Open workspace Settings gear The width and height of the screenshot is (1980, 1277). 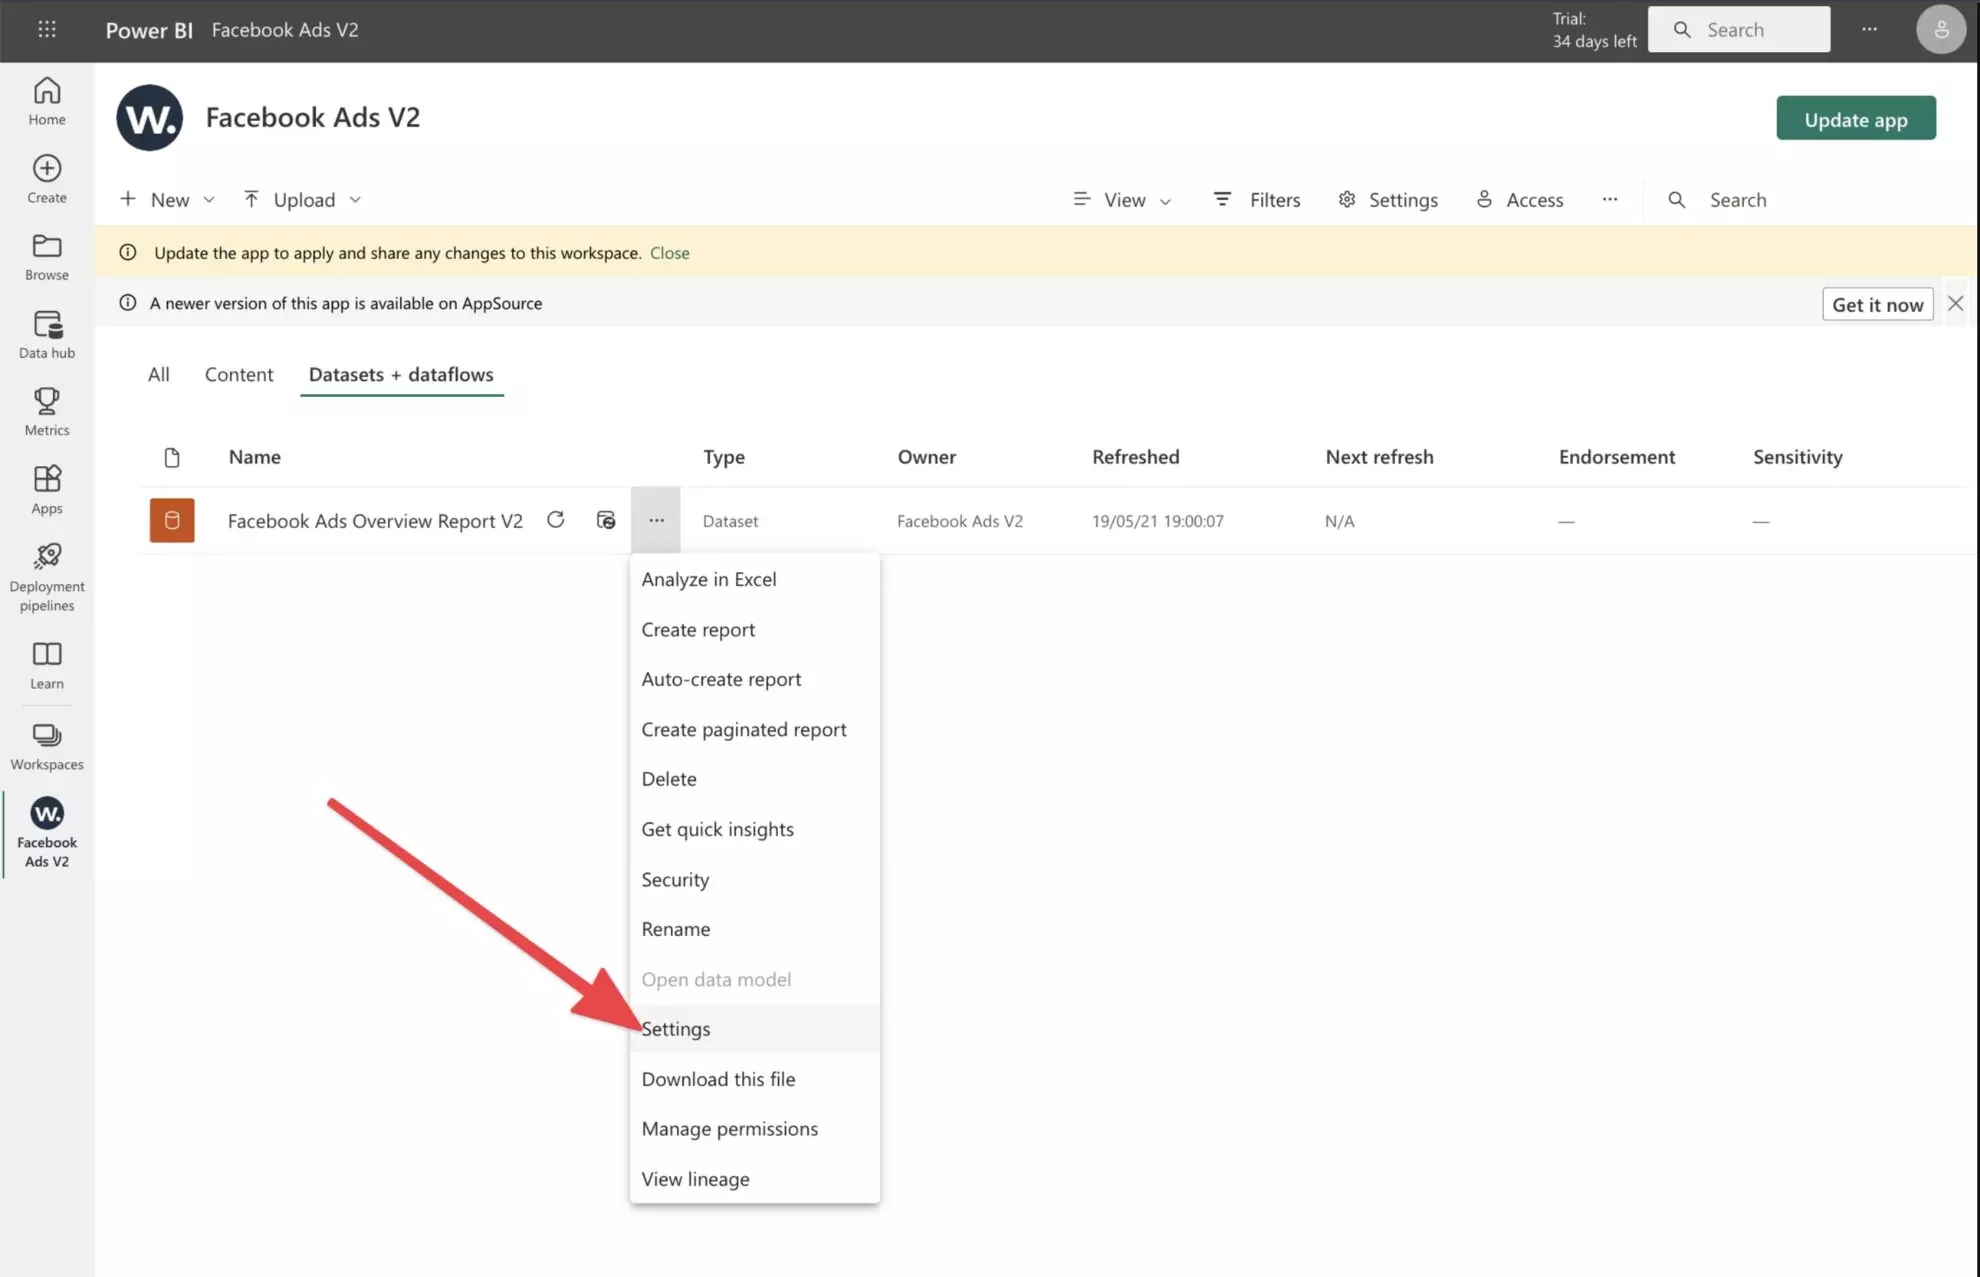(1388, 200)
